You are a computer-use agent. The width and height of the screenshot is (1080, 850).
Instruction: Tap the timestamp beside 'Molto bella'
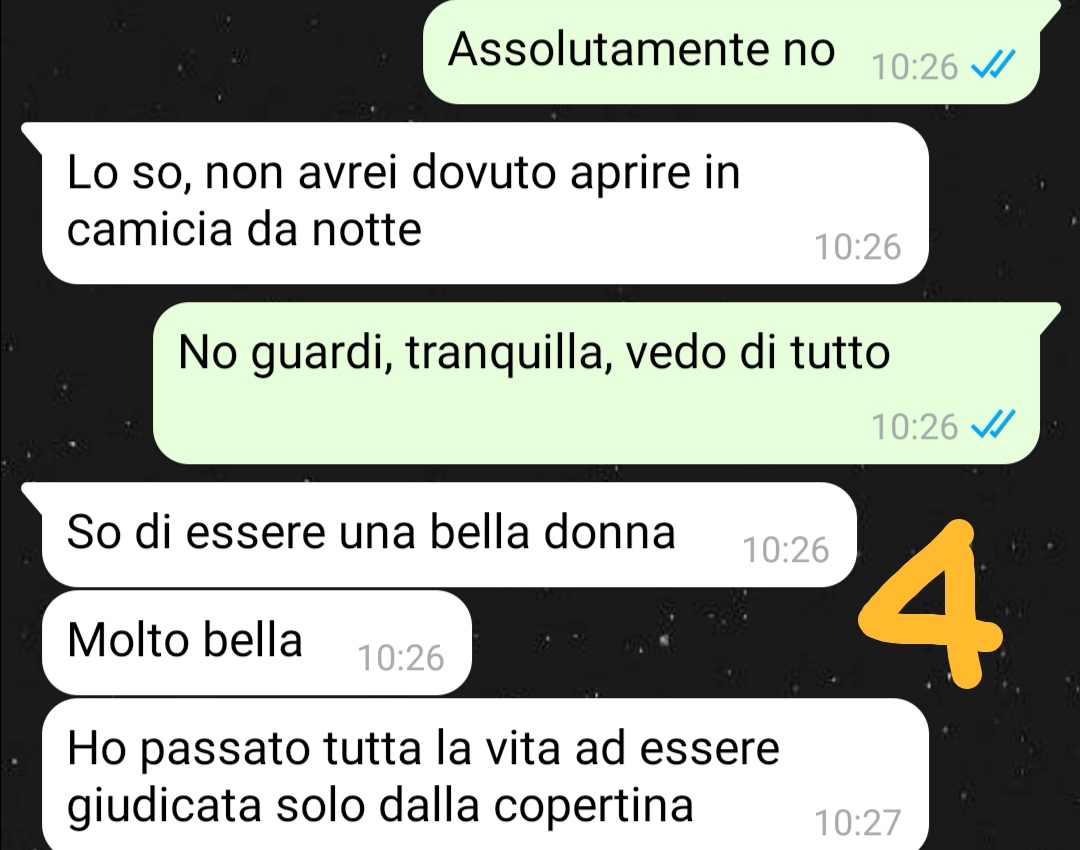tap(401, 658)
